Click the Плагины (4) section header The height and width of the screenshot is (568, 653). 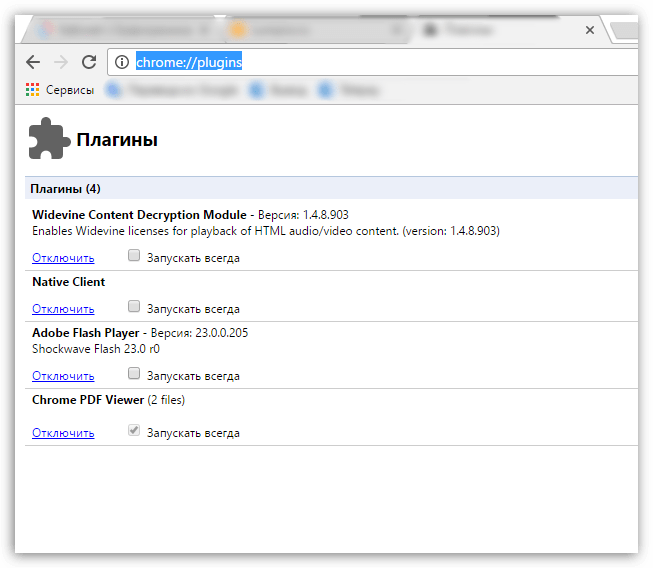pyautogui.click(x=331, y=189)
